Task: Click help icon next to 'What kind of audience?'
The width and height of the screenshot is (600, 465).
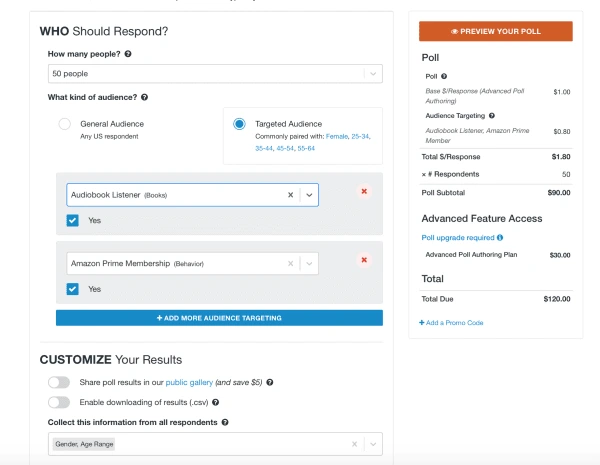Action: (145, 97)
